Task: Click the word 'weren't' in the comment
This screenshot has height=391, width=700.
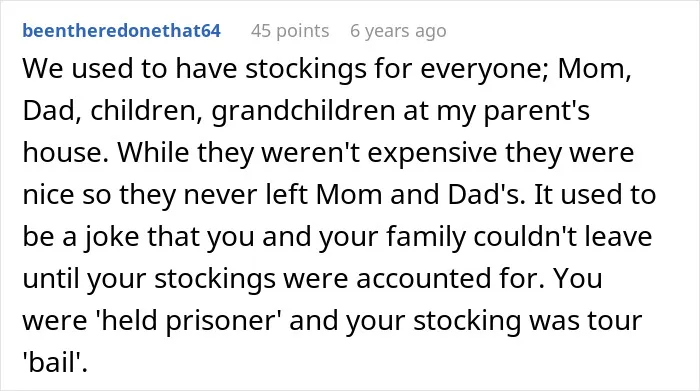Action: pos(310,152)
